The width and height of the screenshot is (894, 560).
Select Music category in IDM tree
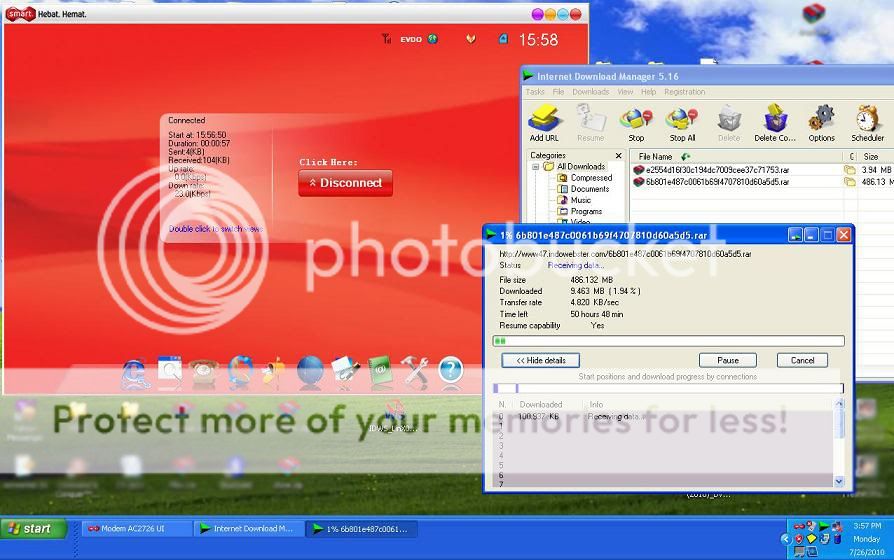click(574, 200)
